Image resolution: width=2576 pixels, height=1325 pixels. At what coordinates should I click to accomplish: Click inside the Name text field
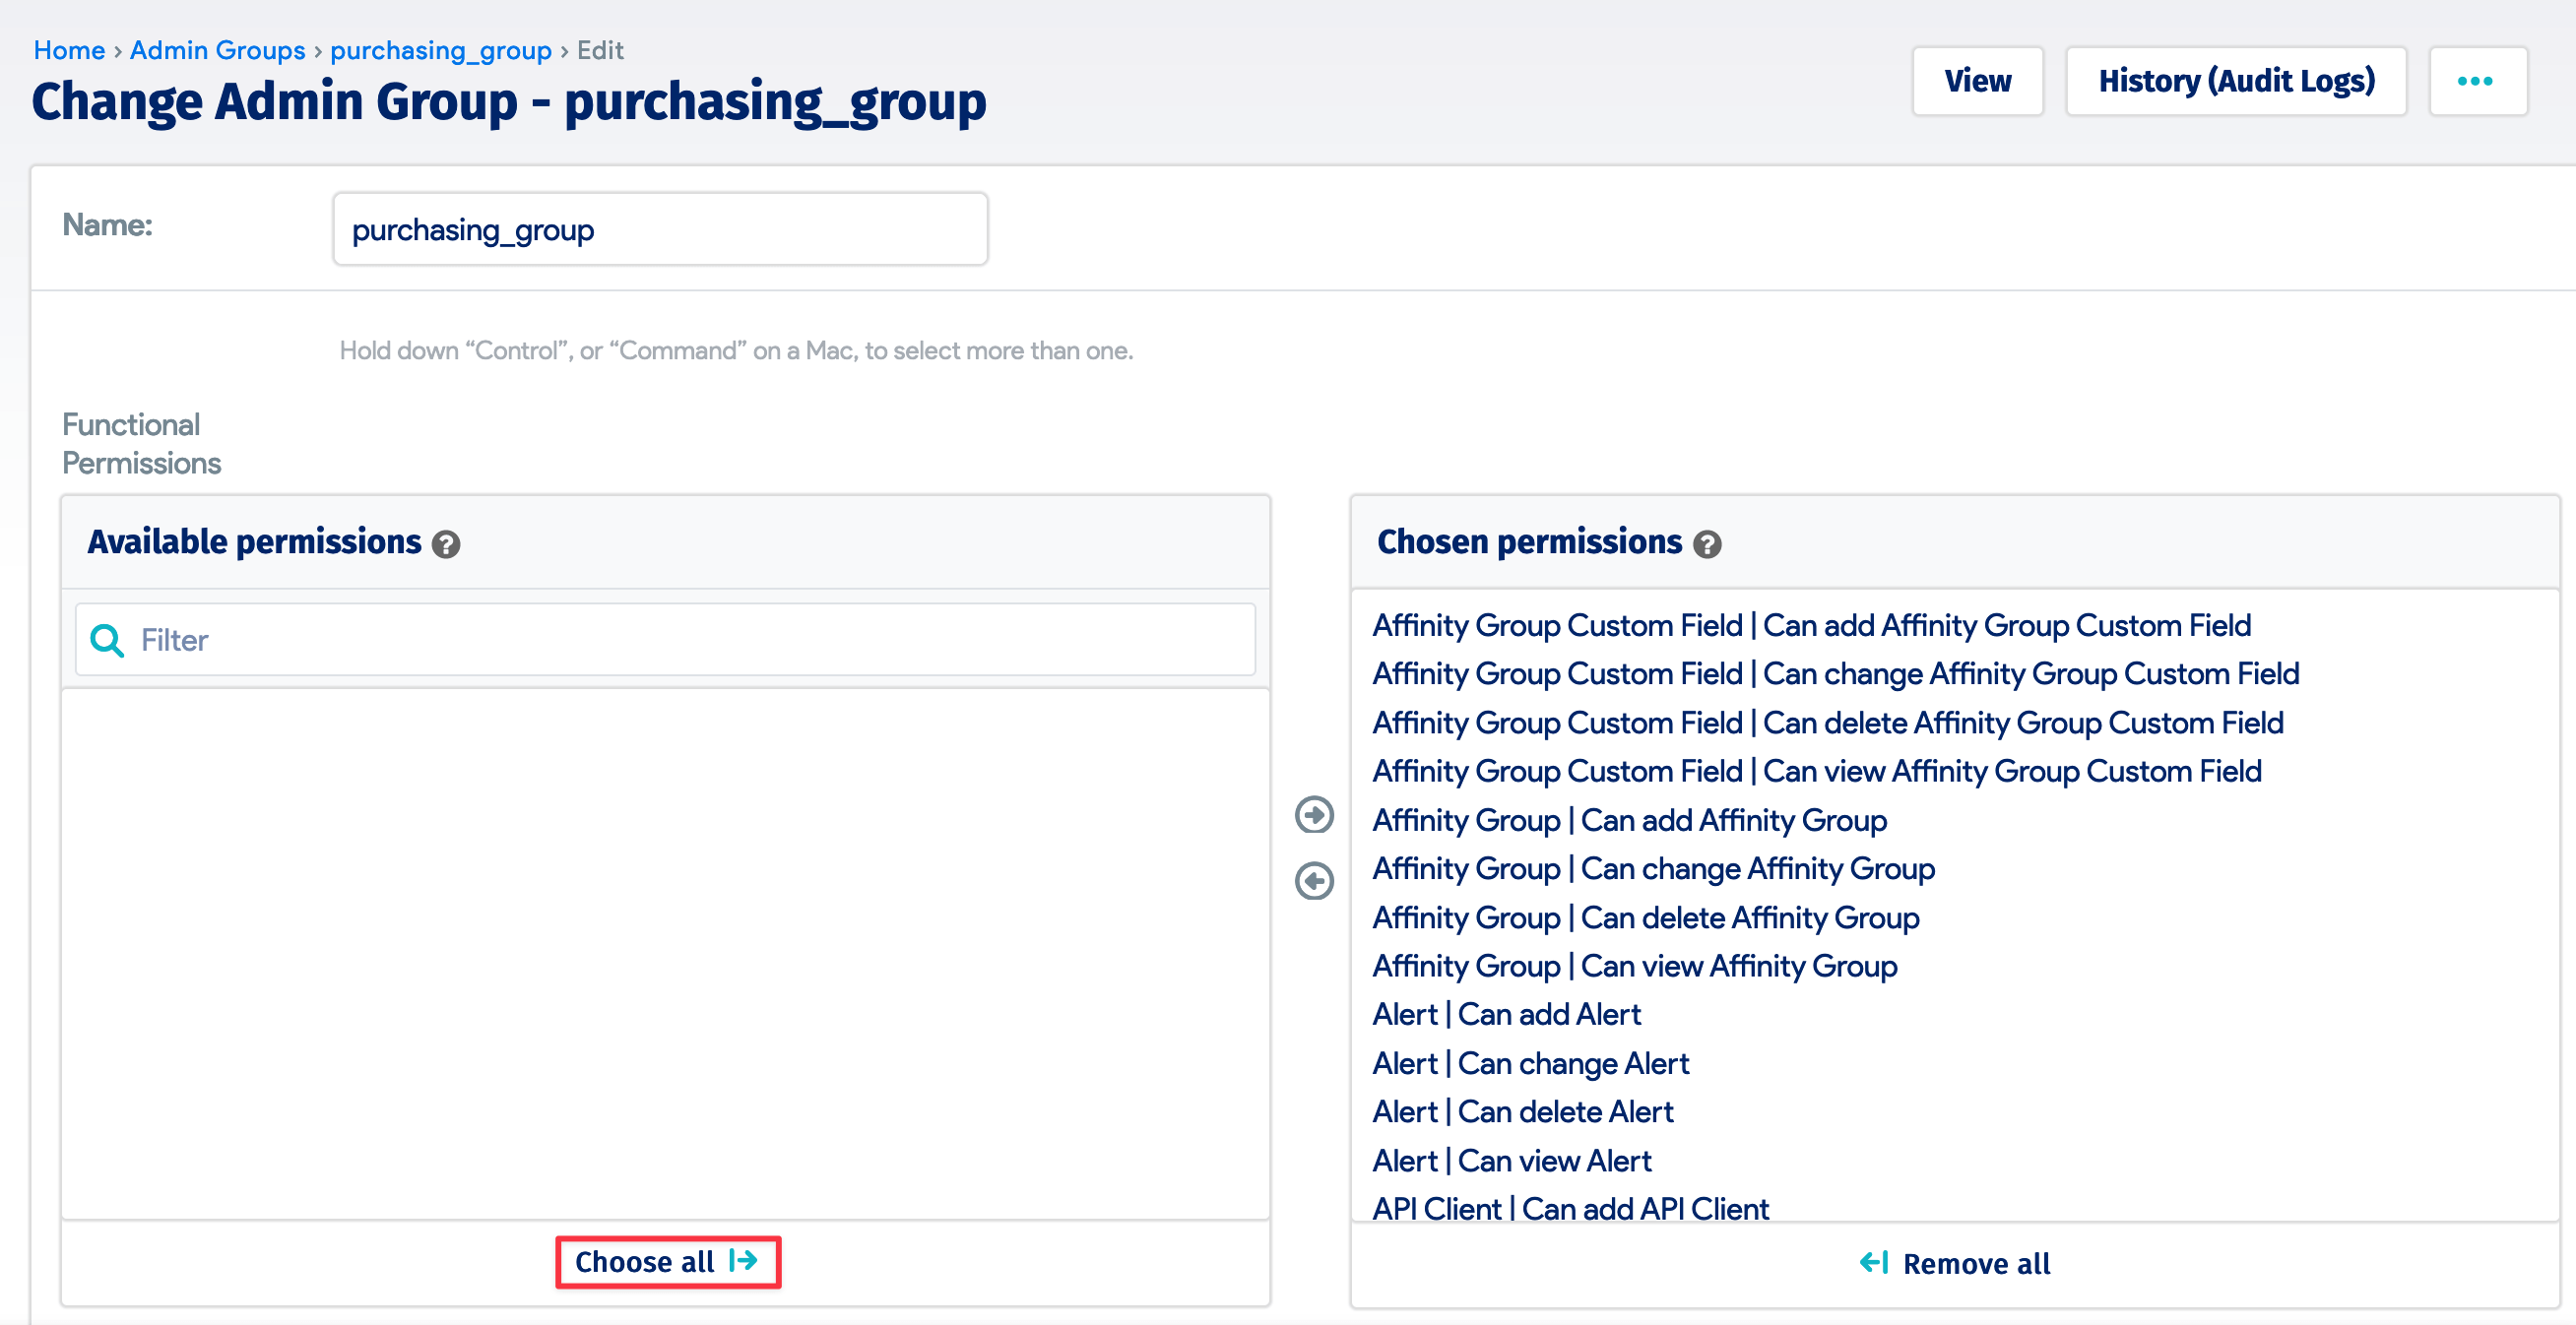click(659, 228)
